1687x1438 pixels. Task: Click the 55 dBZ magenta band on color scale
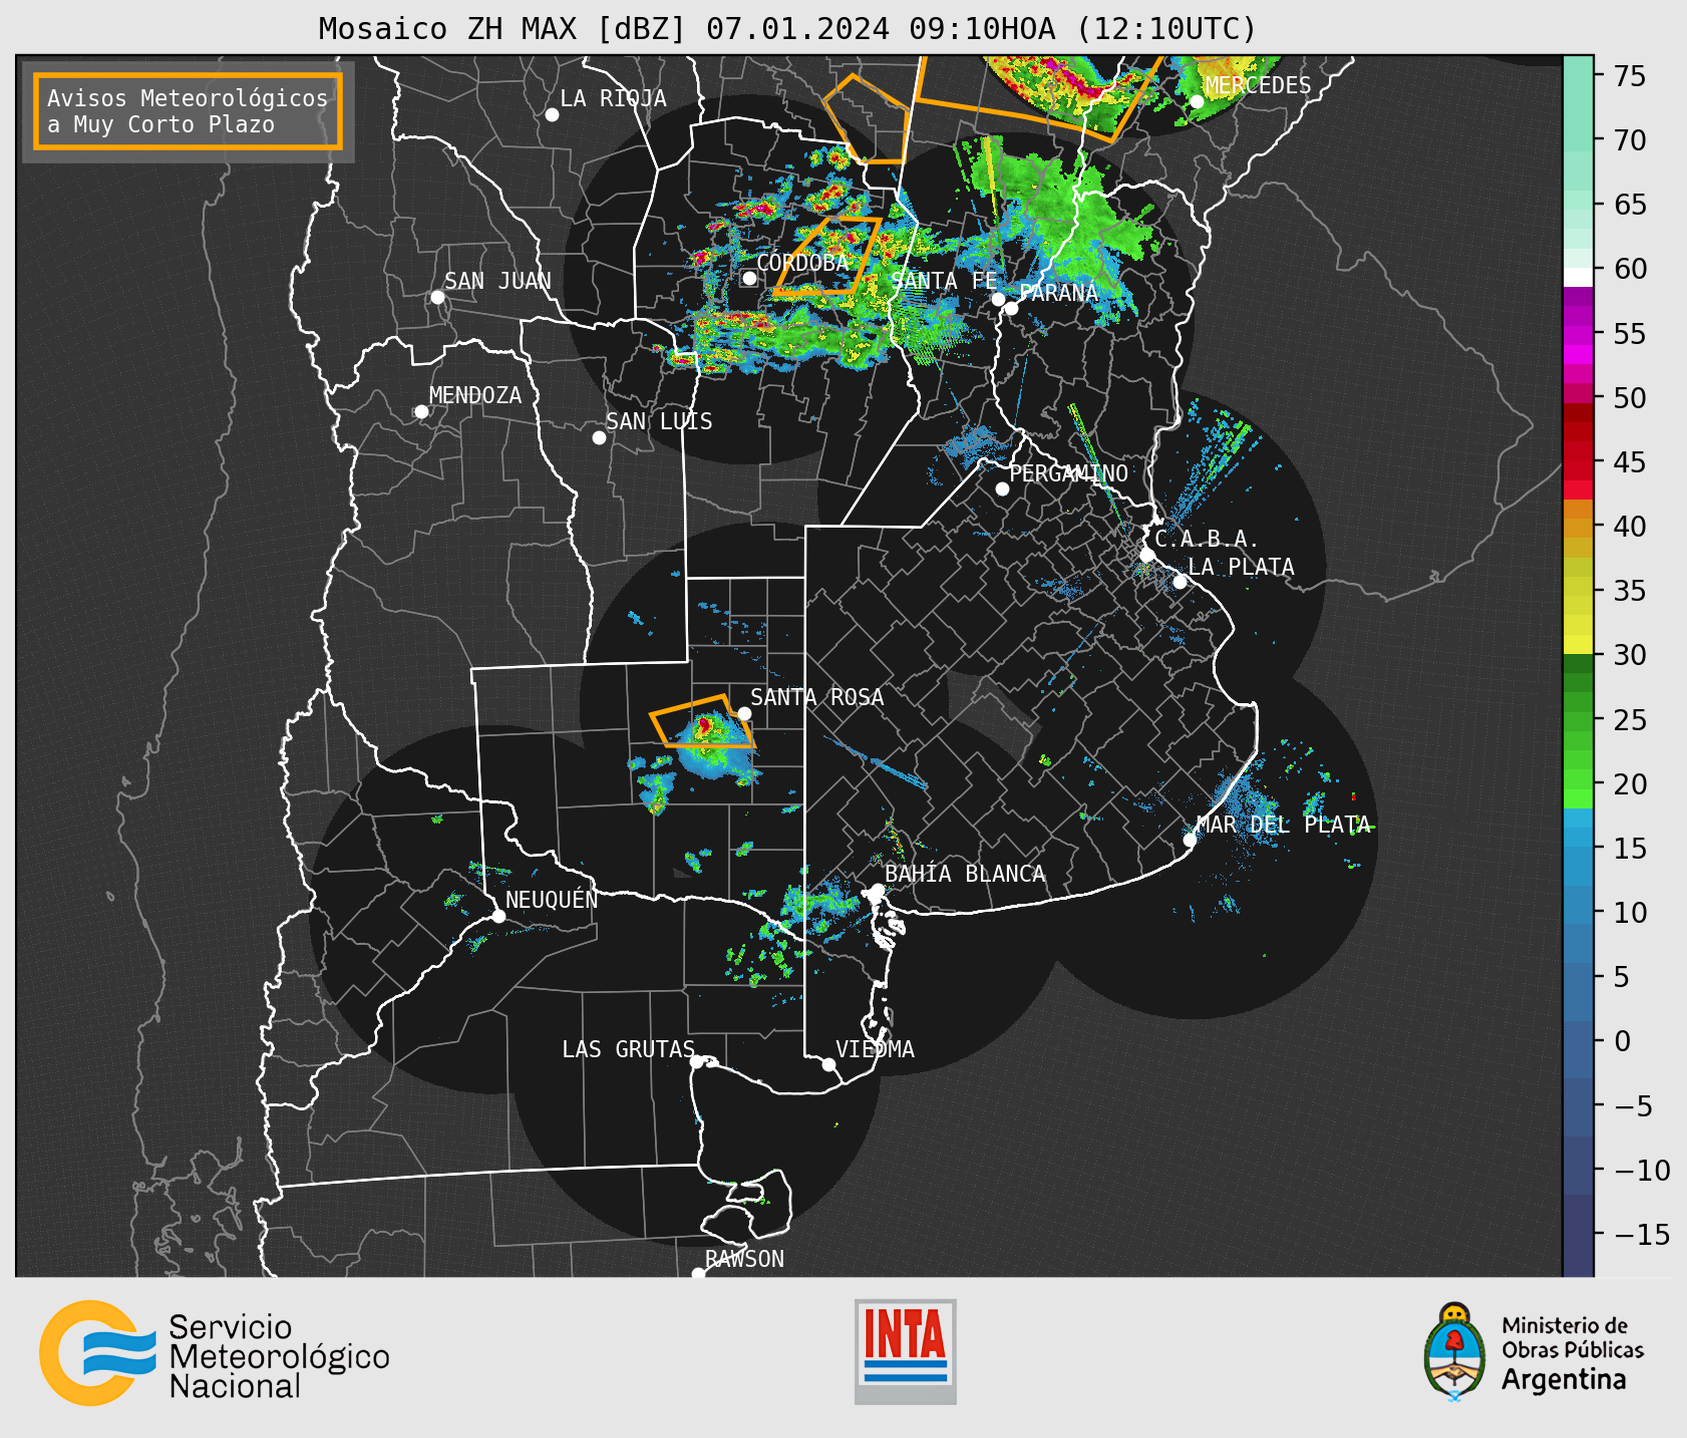click(x=1578, y=334)
